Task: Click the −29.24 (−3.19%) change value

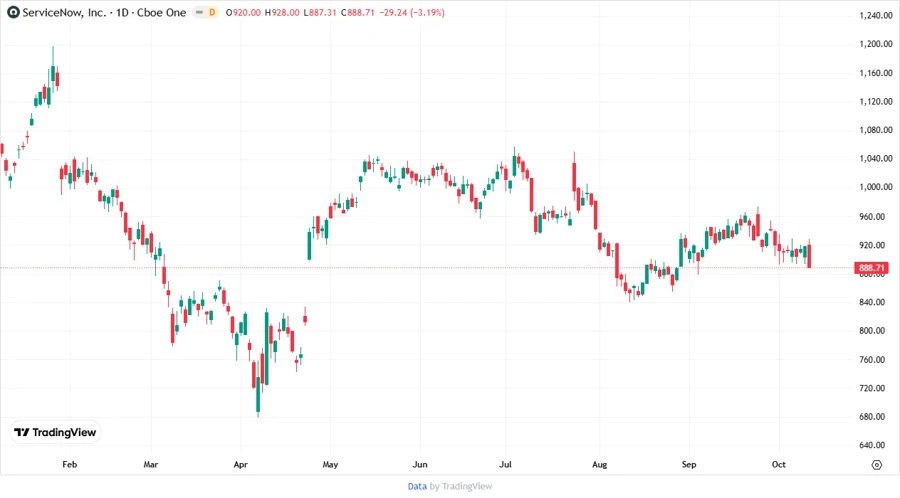Action: [415, 12]
